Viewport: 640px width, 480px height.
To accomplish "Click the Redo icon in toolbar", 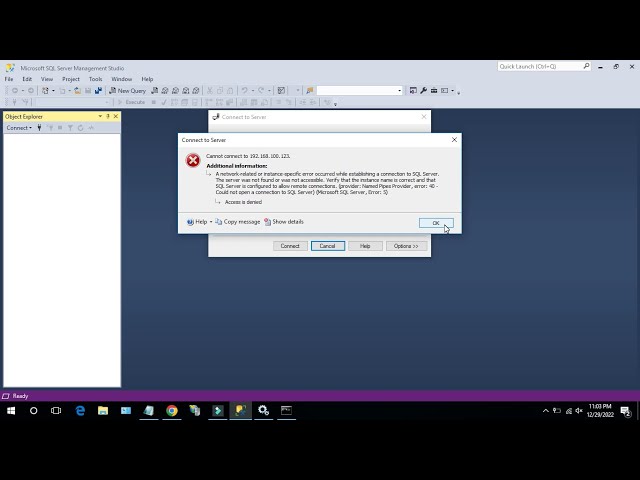I will pyautogui.click(x=261, y=91).
